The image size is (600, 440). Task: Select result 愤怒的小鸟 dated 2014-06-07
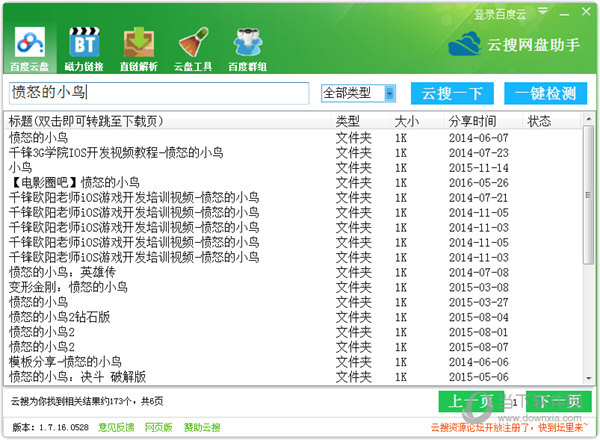tap(293, 137)
